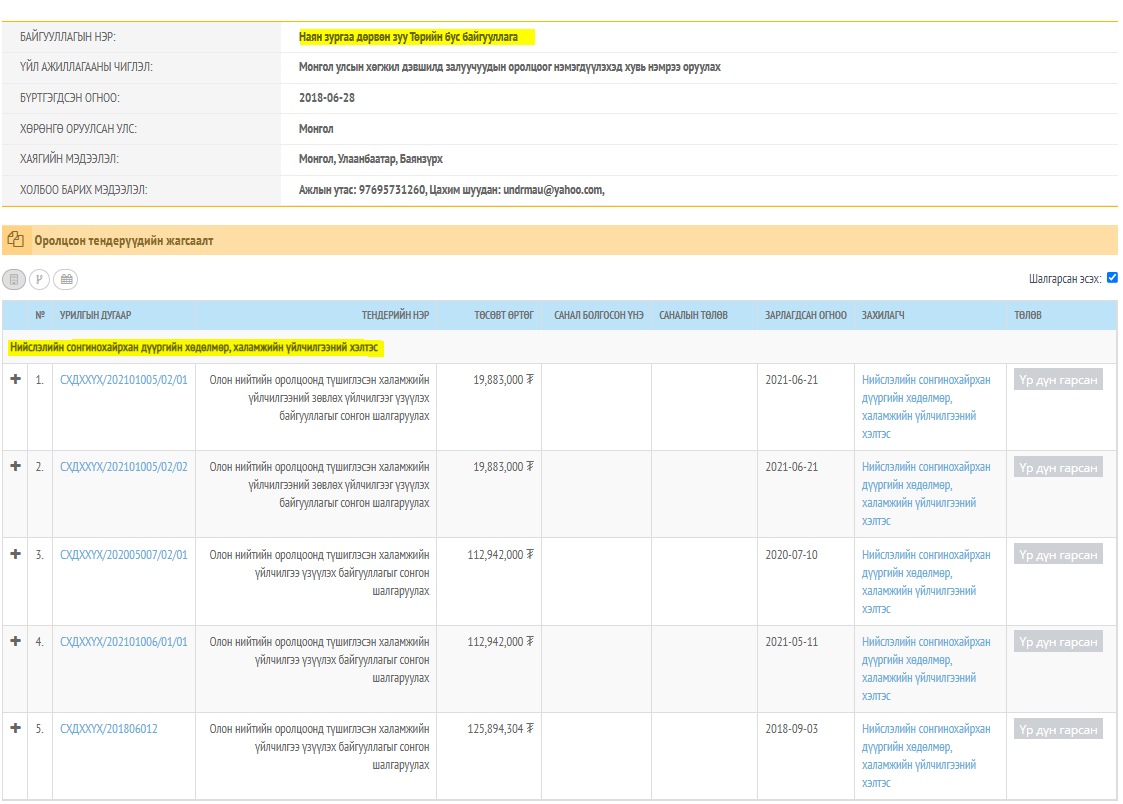Open tender СХДХХҮХ/202101005/02/02 link
This screenshot has width=1123, height=804.
[x=123, y=467]
